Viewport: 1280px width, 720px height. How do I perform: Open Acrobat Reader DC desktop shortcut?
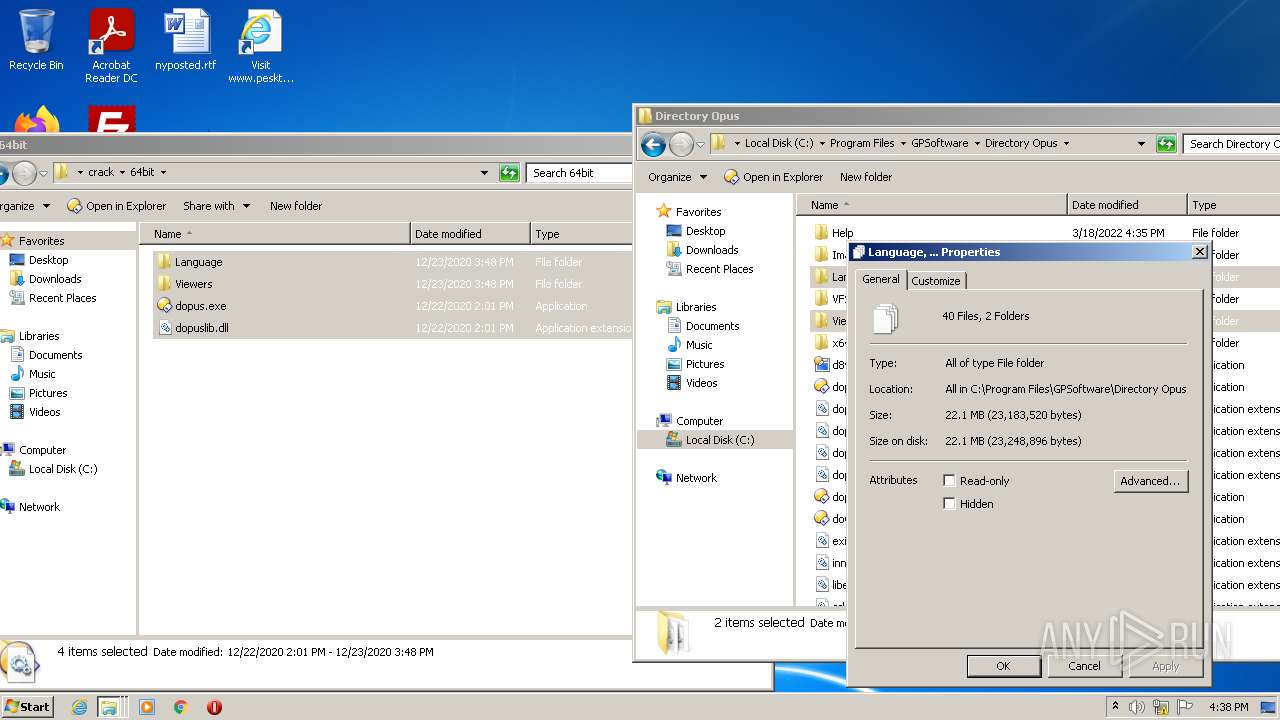111,46
